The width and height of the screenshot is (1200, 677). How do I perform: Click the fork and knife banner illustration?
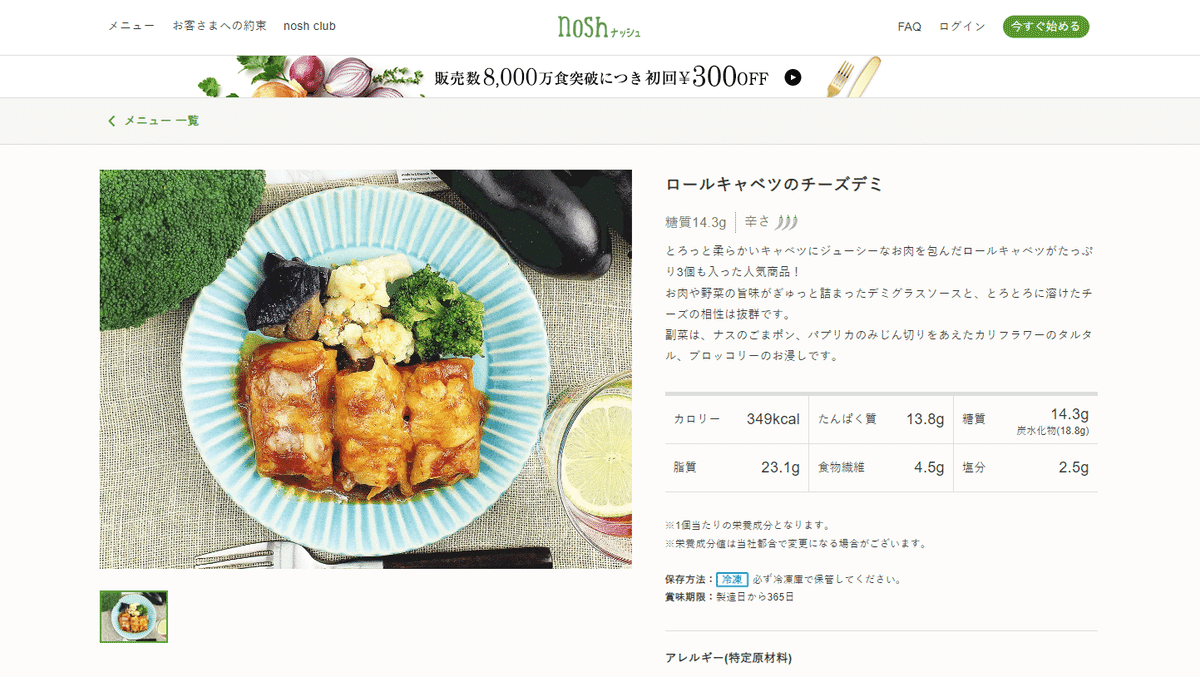tap(853, 77)
